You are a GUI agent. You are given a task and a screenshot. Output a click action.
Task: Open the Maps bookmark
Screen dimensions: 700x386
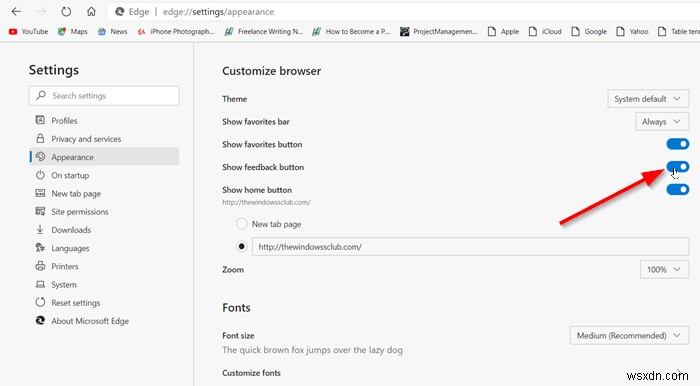tap(72, 31)
